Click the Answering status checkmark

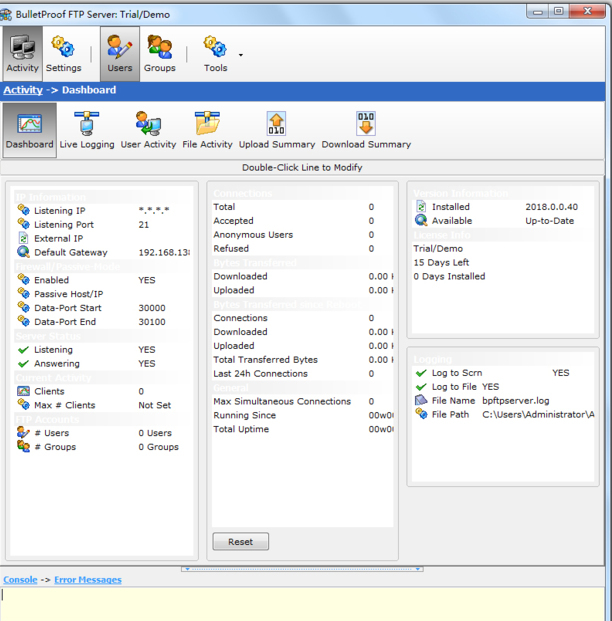(x=23, y=364)
